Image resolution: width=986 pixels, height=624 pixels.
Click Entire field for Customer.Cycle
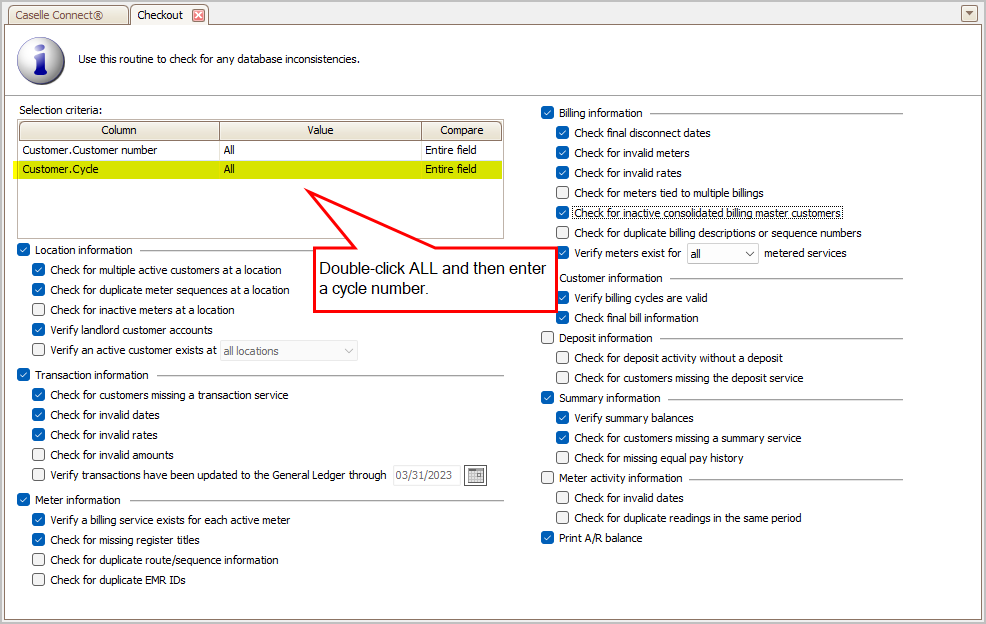coord(451,169)
